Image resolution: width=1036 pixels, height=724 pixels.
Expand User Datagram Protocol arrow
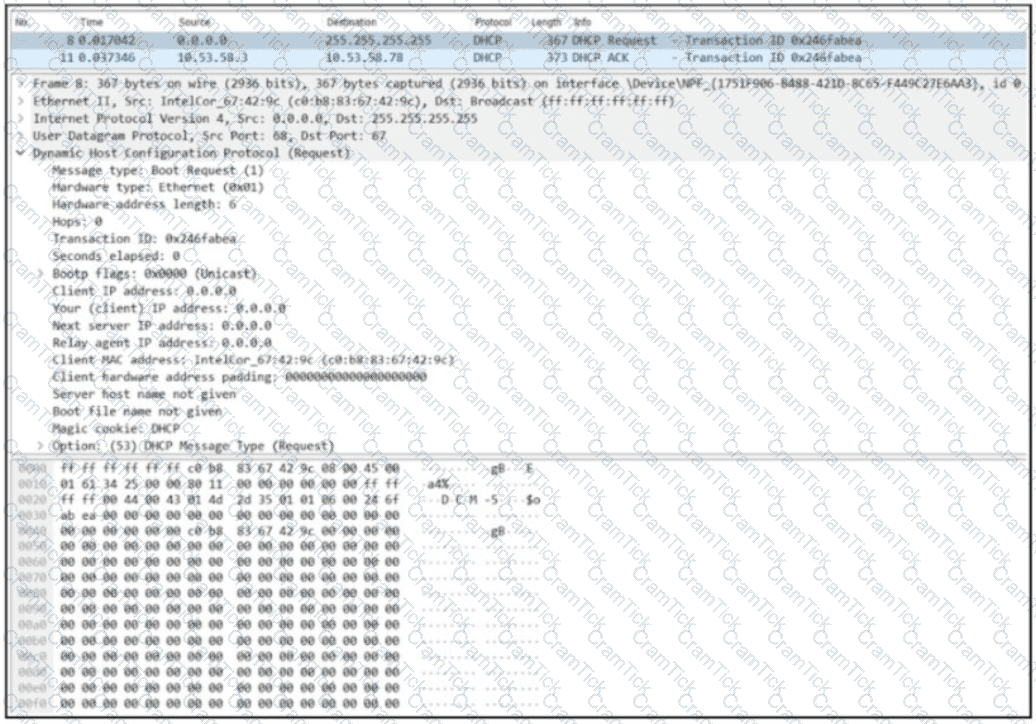(x=23, y=136)
